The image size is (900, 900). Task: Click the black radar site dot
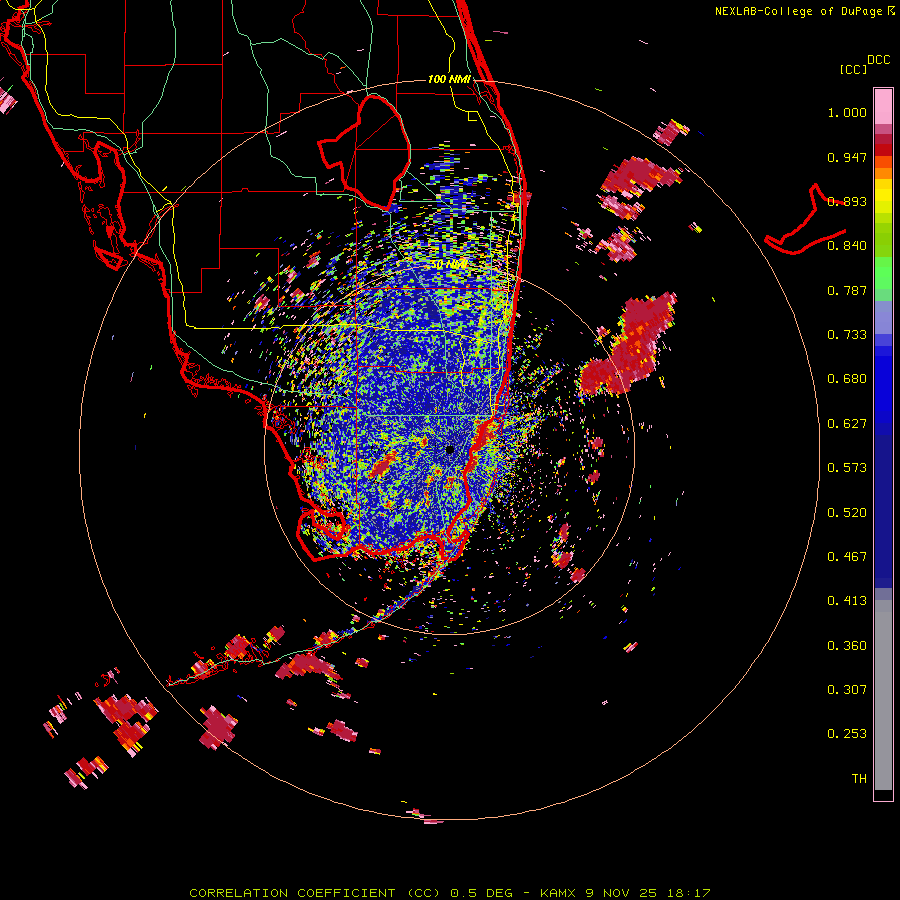pos(450,450)
